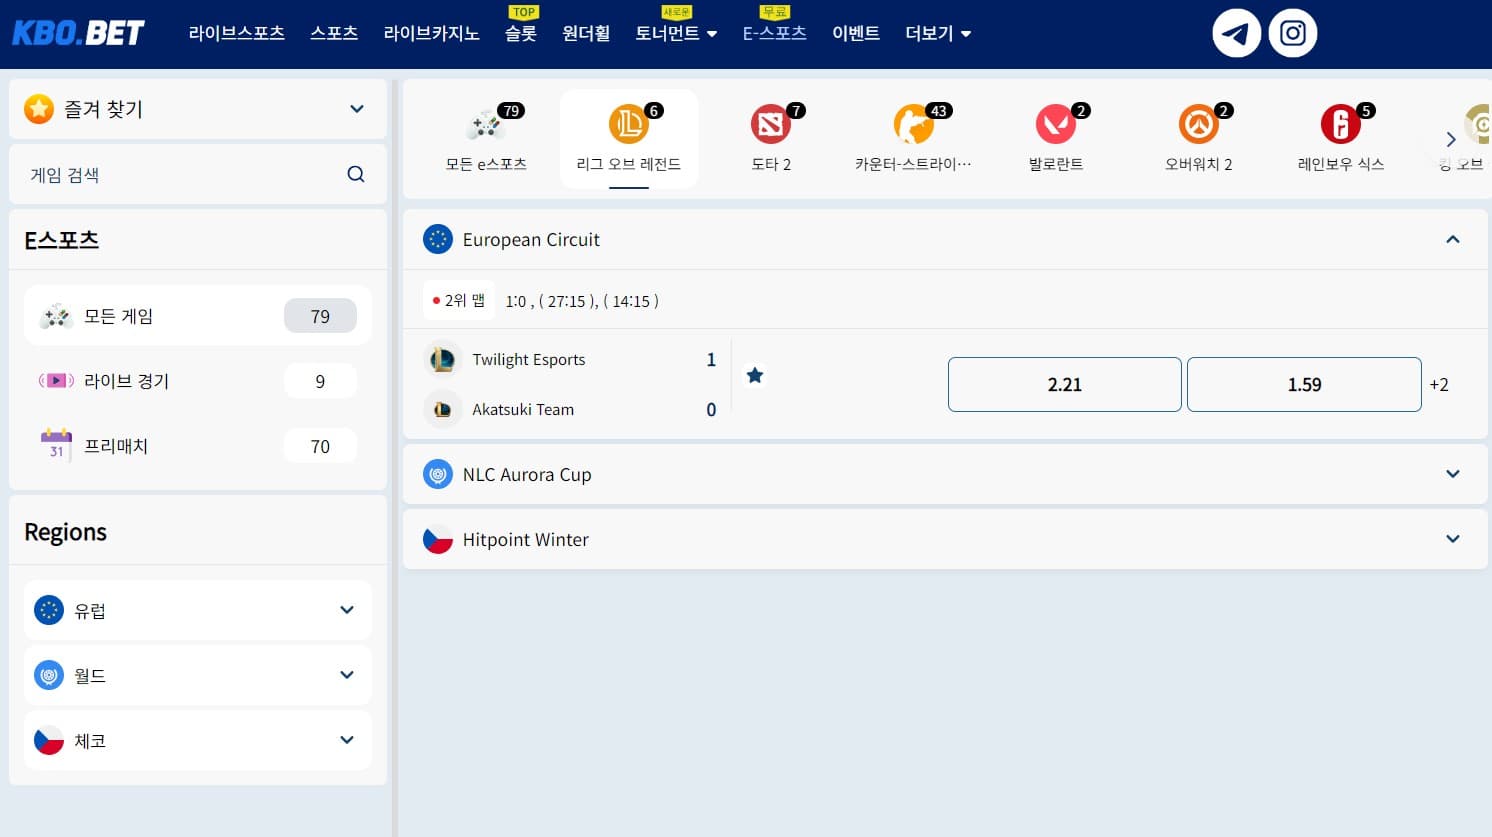Select the Valorant game icon
1492x837 pixels.
tap(1055, 125)
